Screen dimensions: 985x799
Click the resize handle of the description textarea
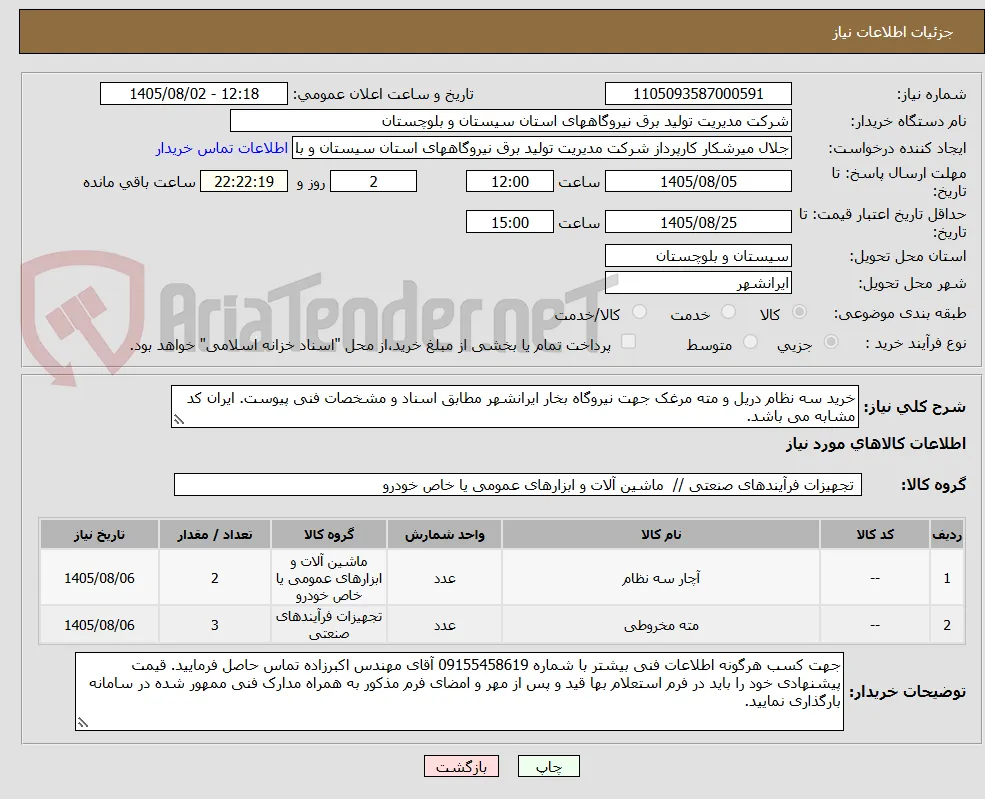pyautogui.click(x=178, y=420)
